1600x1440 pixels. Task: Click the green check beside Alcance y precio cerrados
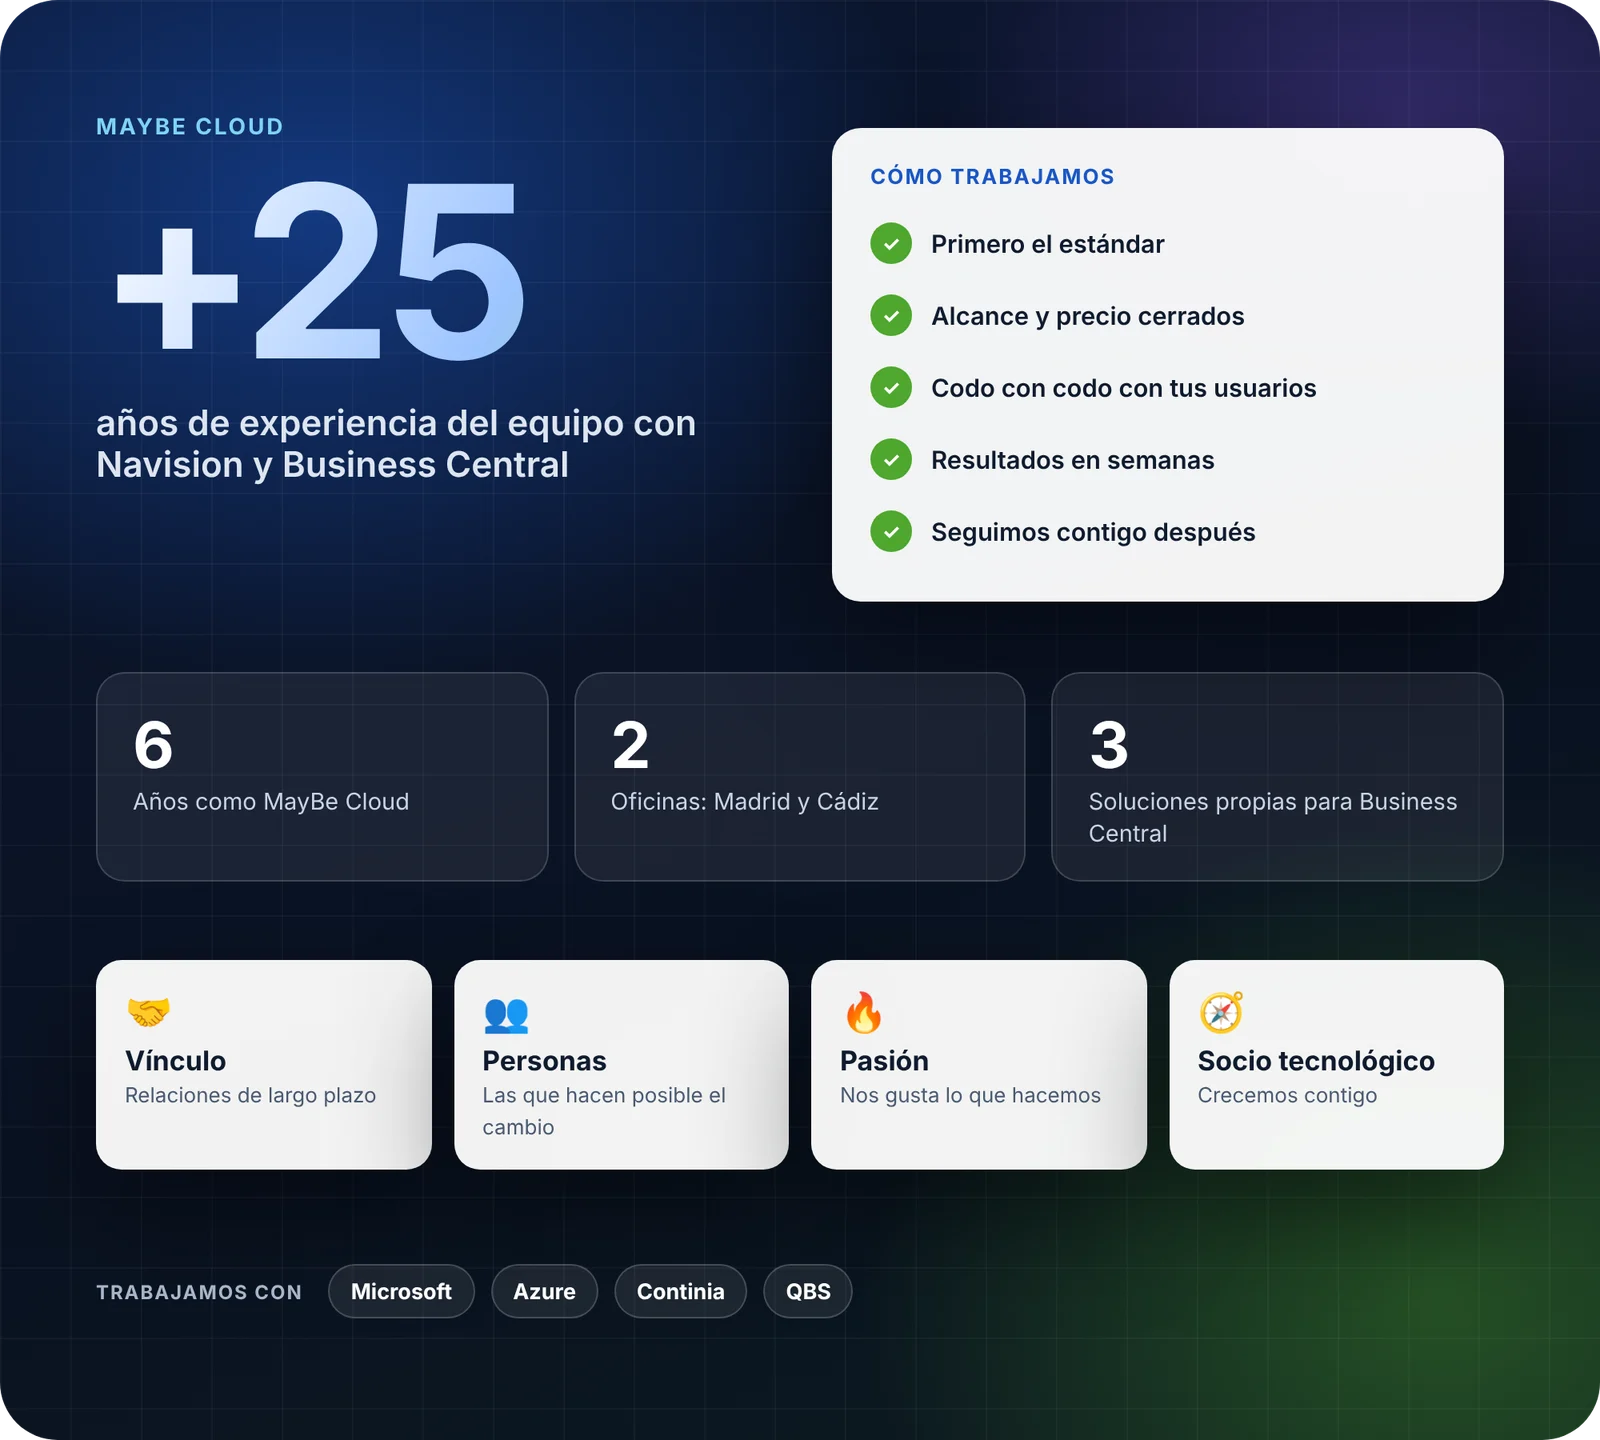point(891,316)
